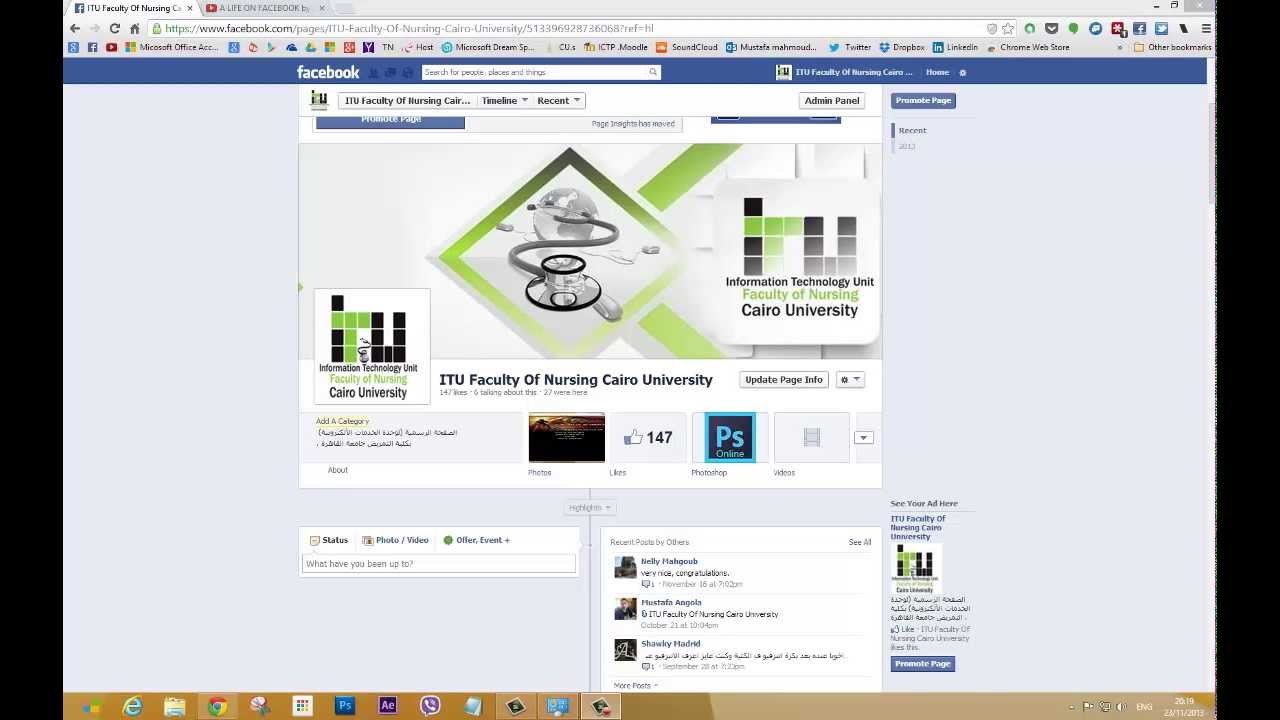Open the Videos app tile
Image resolution: width=1280 pixels, height=720 pixels.
pyautogui.click(x=811, y=437)
